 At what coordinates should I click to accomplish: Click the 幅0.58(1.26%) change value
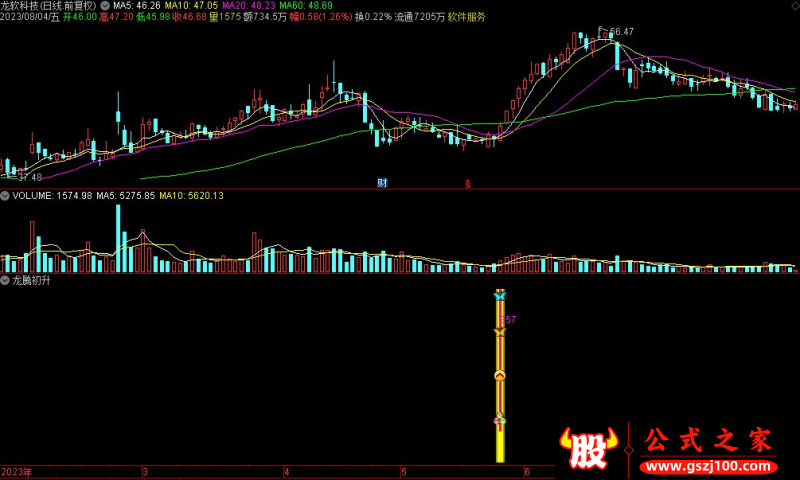(x=320, y=17)
